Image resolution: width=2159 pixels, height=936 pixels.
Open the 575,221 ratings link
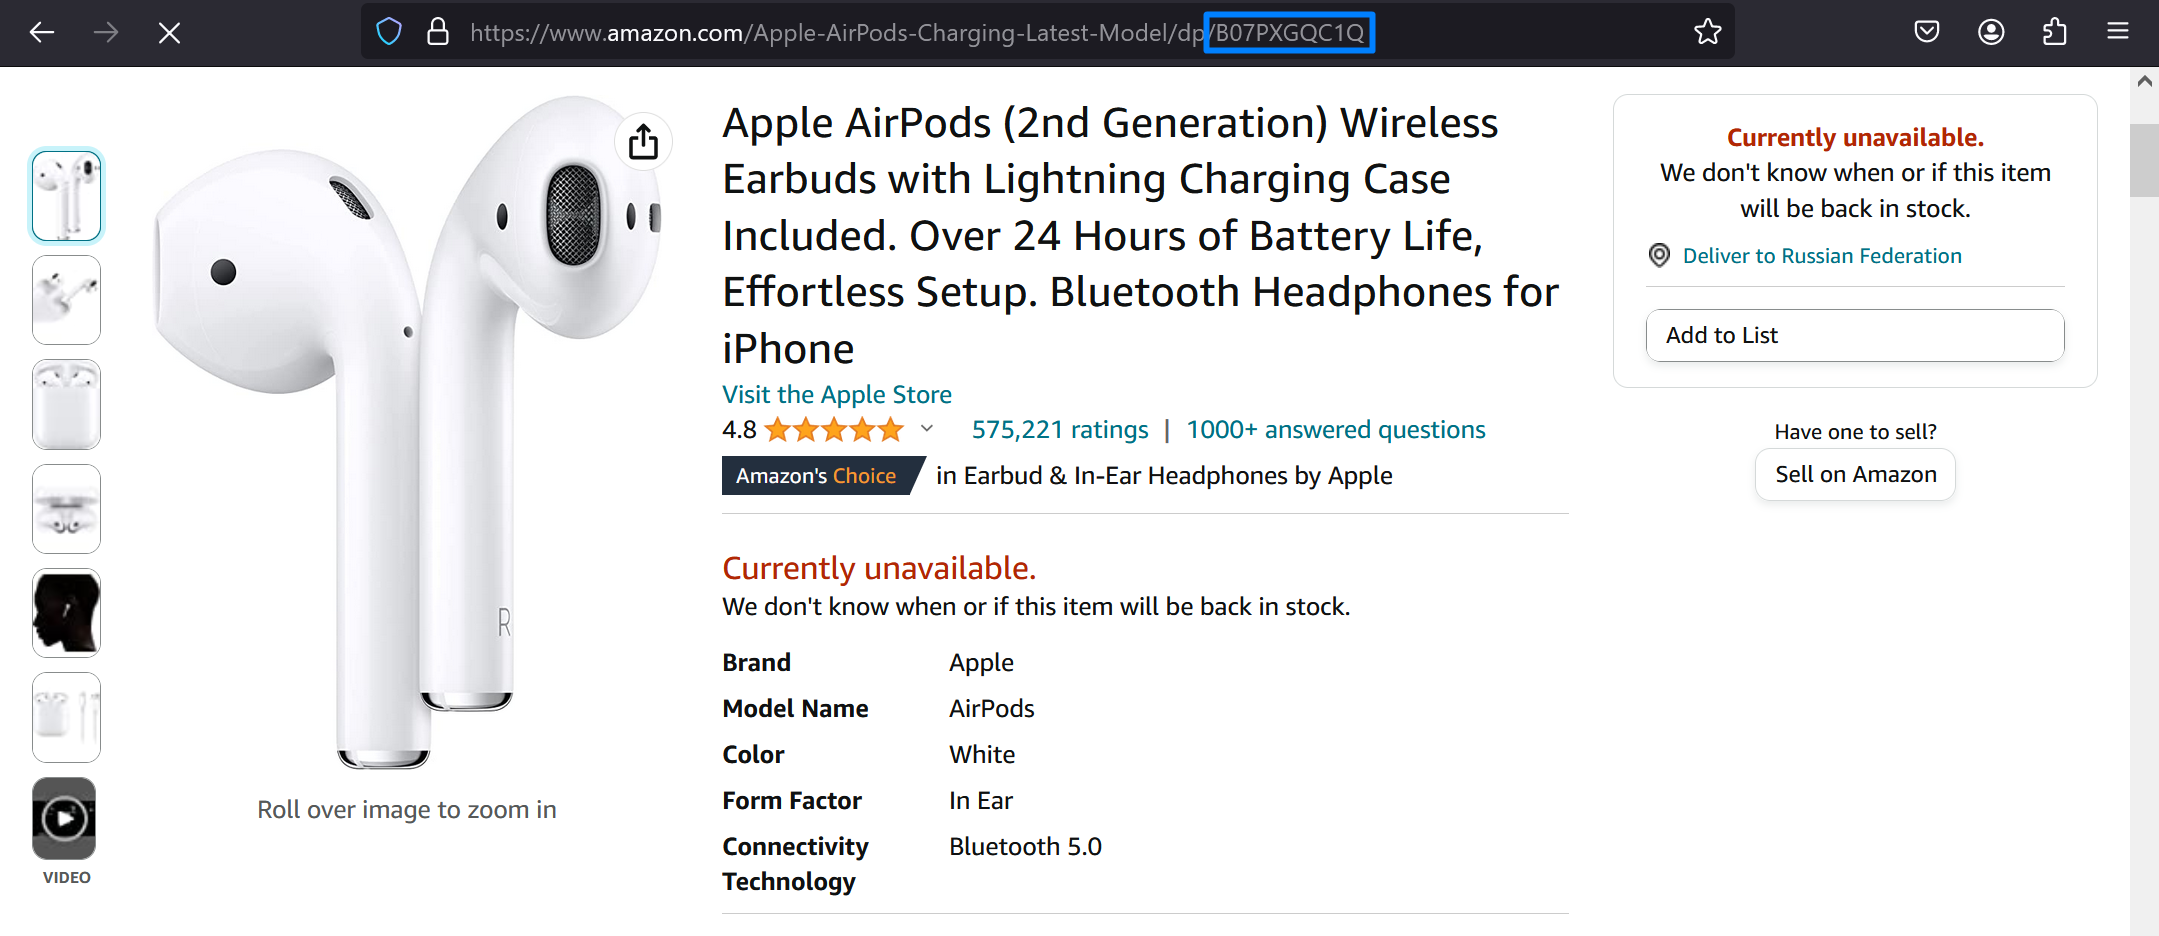coord(1059,430)
